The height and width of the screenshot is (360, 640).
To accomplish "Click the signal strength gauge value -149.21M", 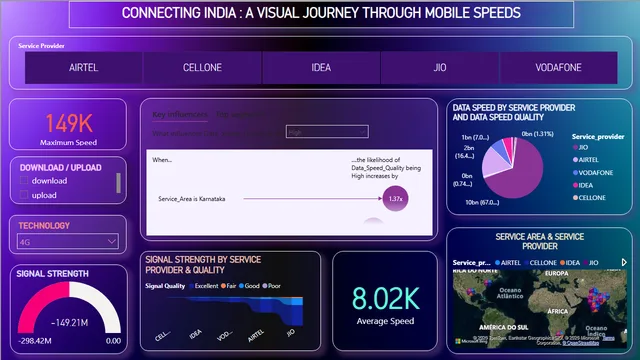I will pyautogui.click(x=69, y=323).
